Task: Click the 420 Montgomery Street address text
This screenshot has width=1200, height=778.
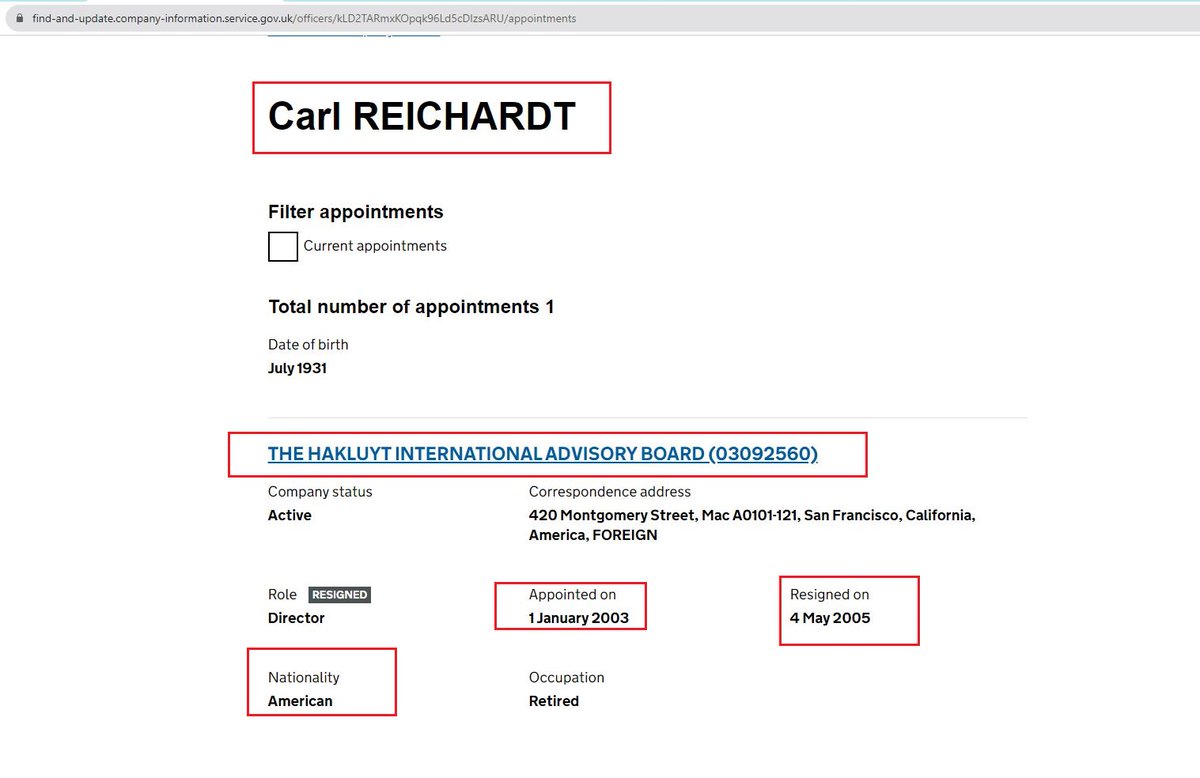Action: (752, 525)
